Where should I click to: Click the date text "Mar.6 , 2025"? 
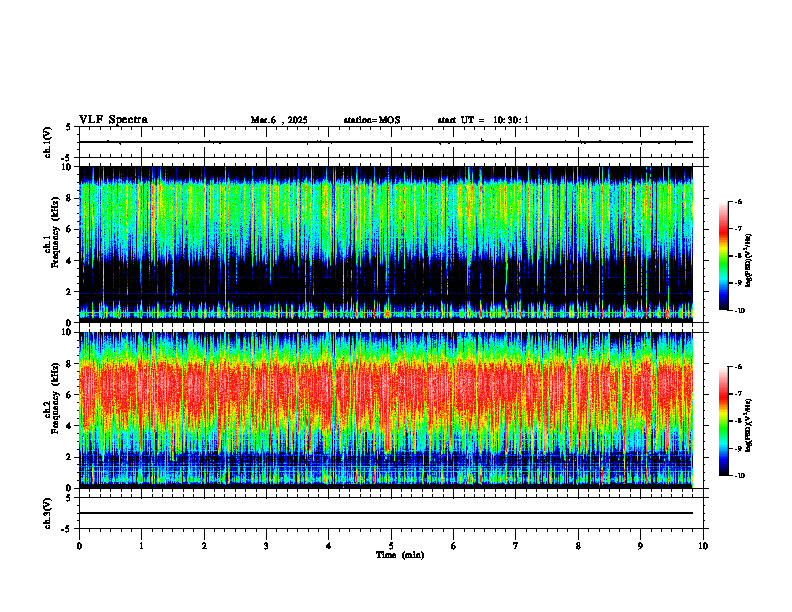pyautogui.click(x=279, y=120)
